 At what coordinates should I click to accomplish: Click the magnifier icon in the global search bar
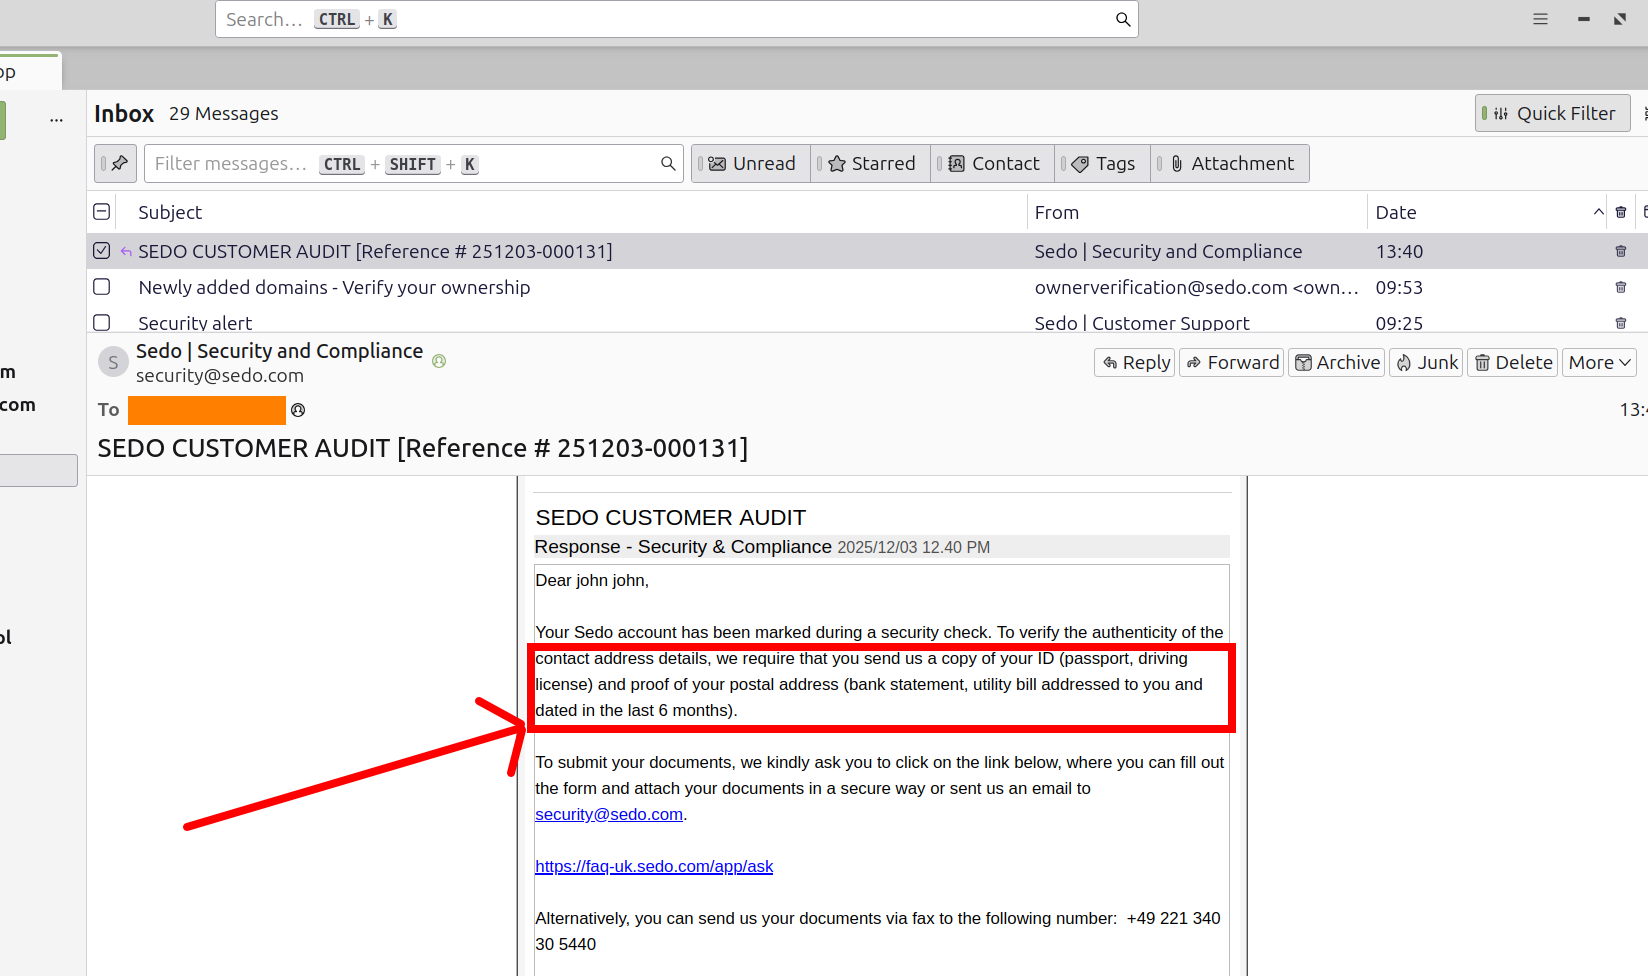coord(1123,19)
